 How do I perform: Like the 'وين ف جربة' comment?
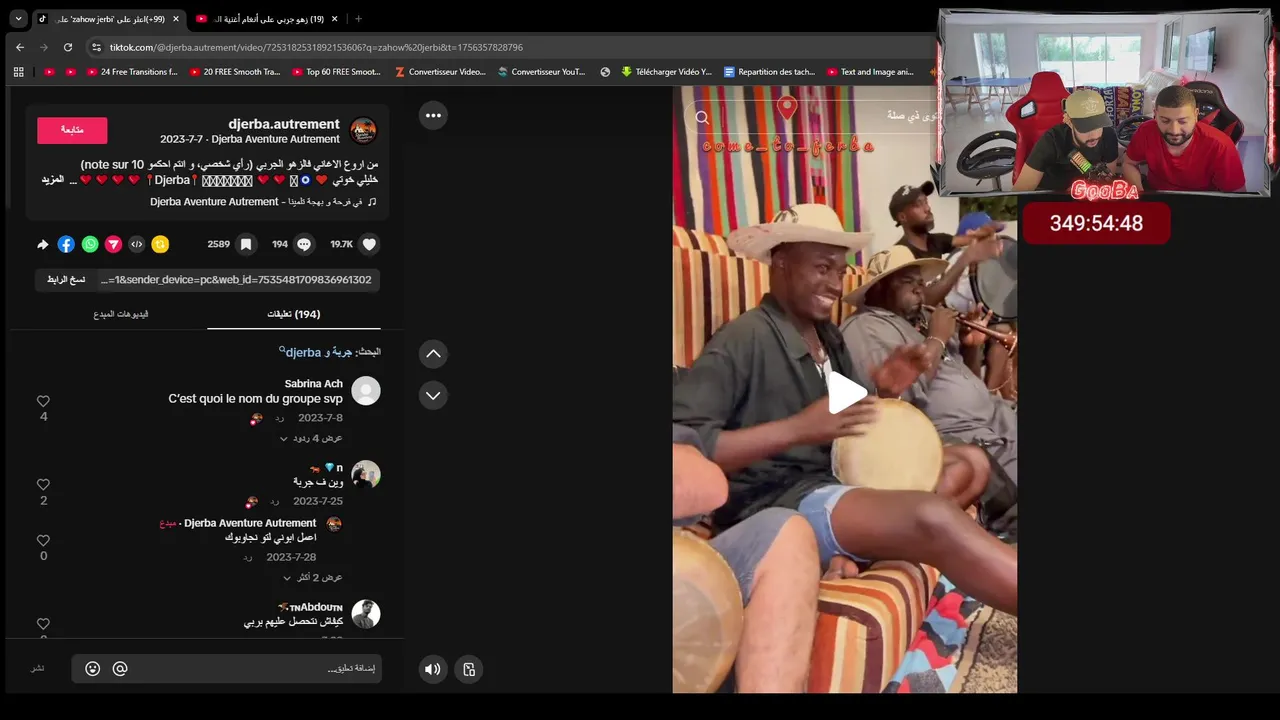coord(43,484)
